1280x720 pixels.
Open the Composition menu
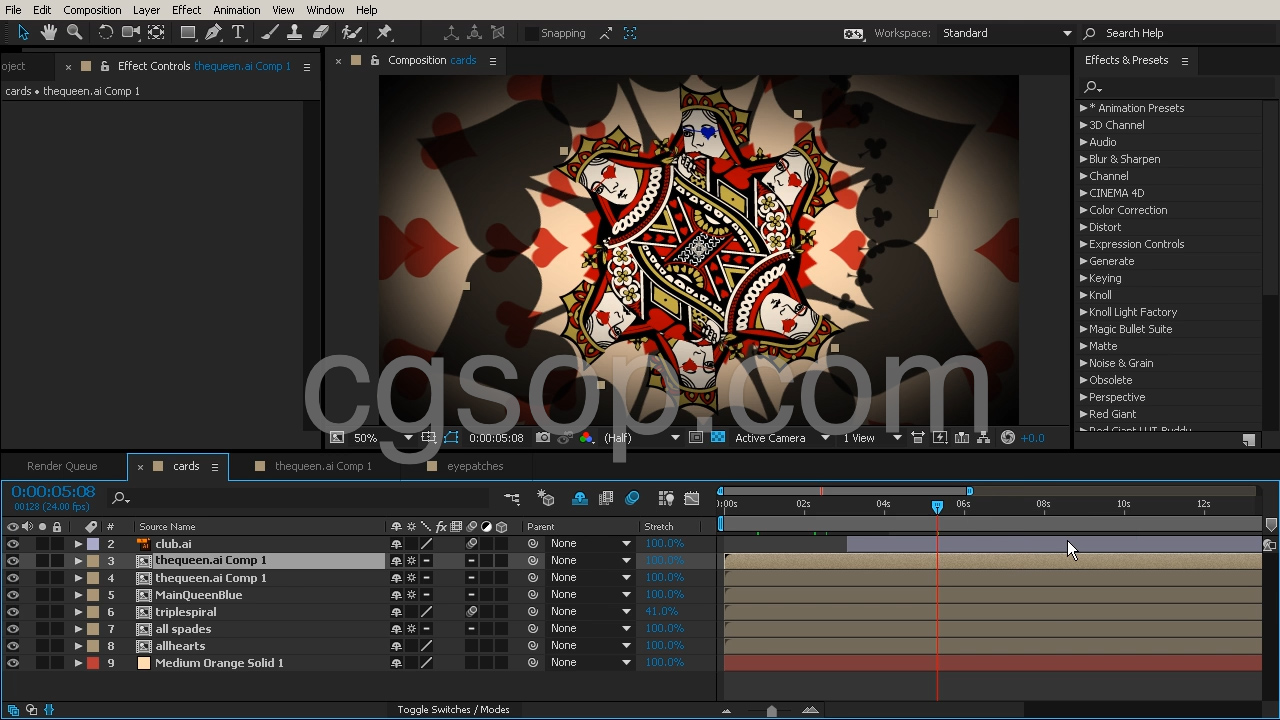(92, 10)
